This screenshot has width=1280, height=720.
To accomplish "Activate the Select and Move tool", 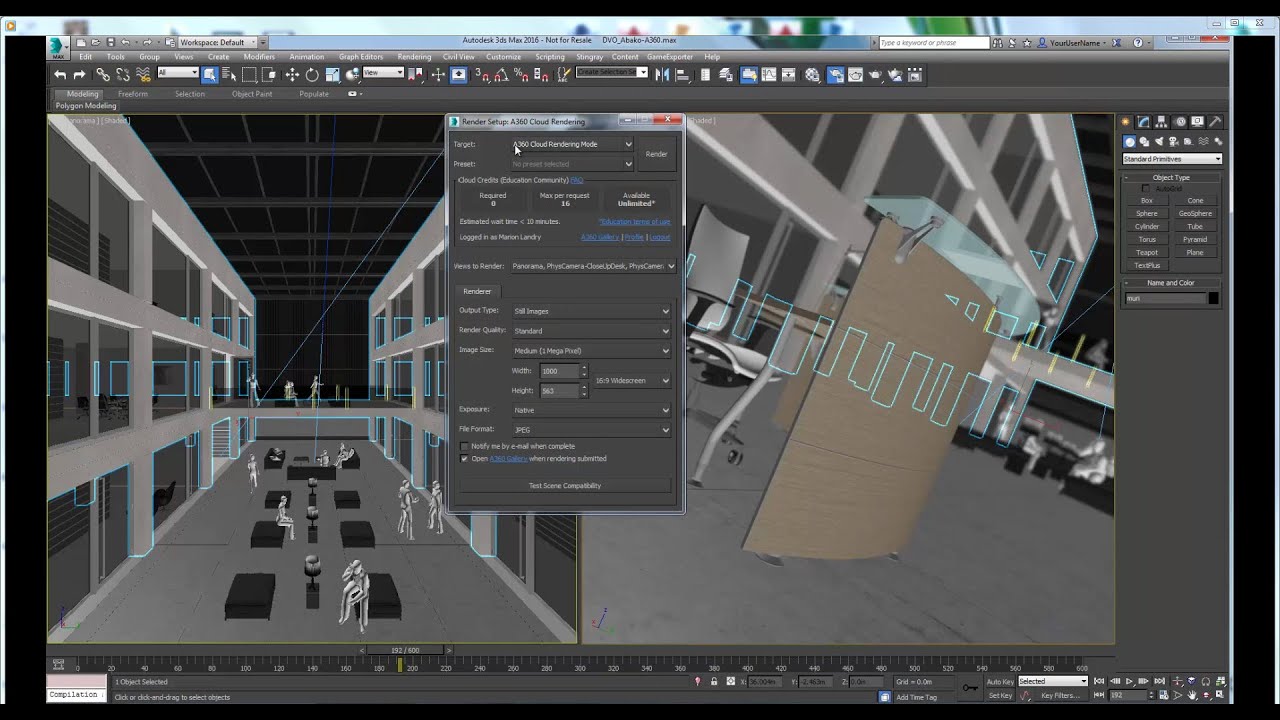I will coord(292,75).
